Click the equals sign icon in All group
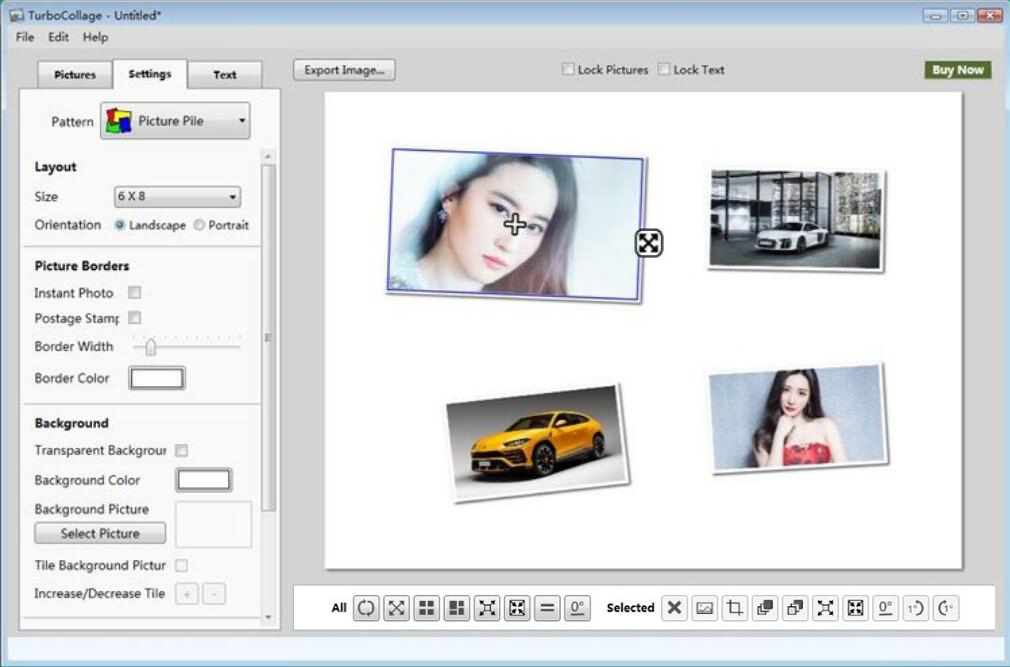 pos(546,608)
